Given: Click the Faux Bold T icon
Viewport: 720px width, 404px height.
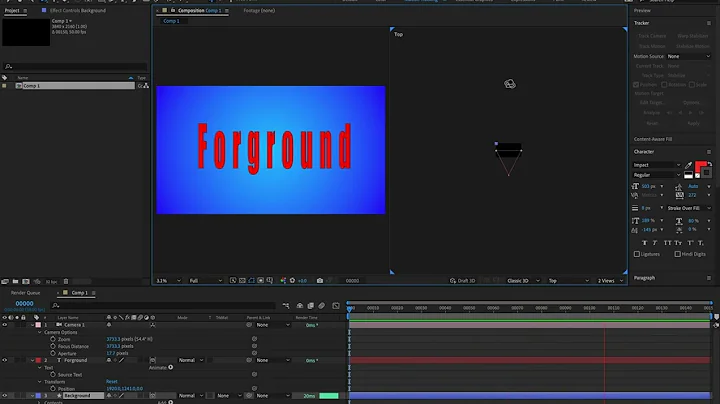Looking at the screenshot, I should pyautogui.click(x=644, y=243).
